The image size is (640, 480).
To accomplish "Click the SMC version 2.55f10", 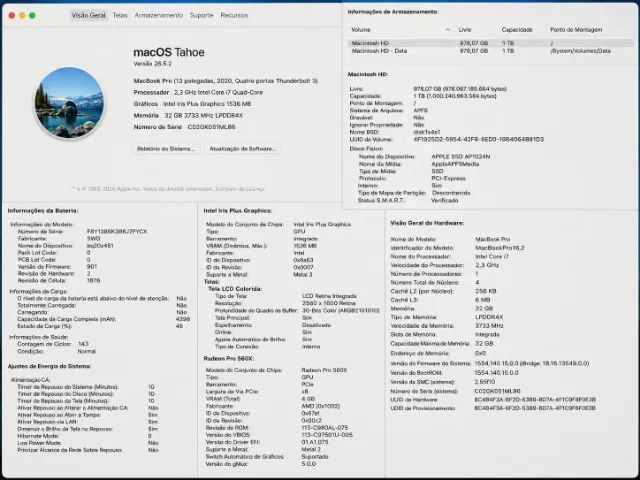I will tap(485, 382).
